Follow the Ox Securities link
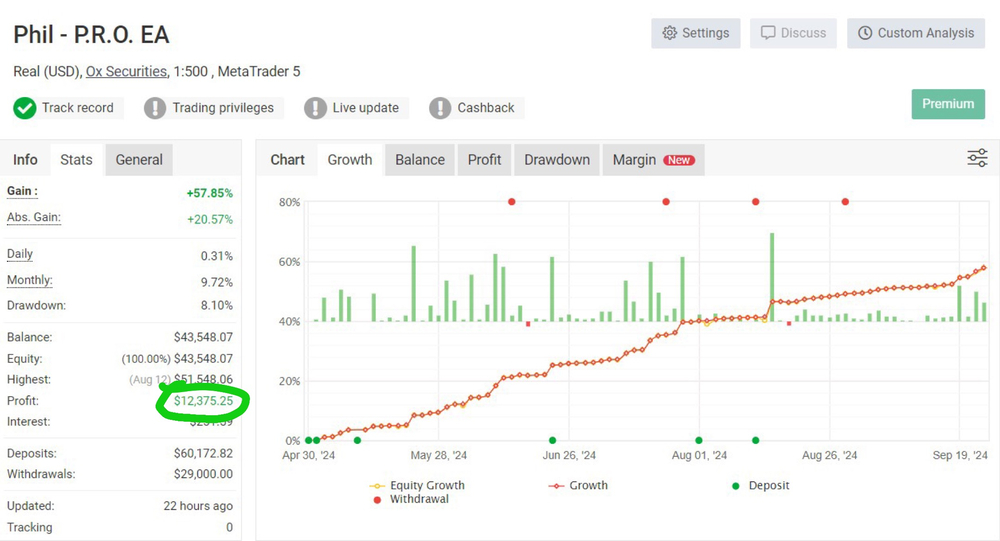 tap(126, 71)
